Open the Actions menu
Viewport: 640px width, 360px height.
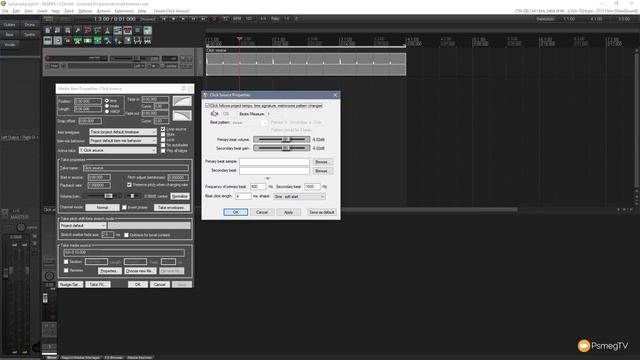[104, 11]
